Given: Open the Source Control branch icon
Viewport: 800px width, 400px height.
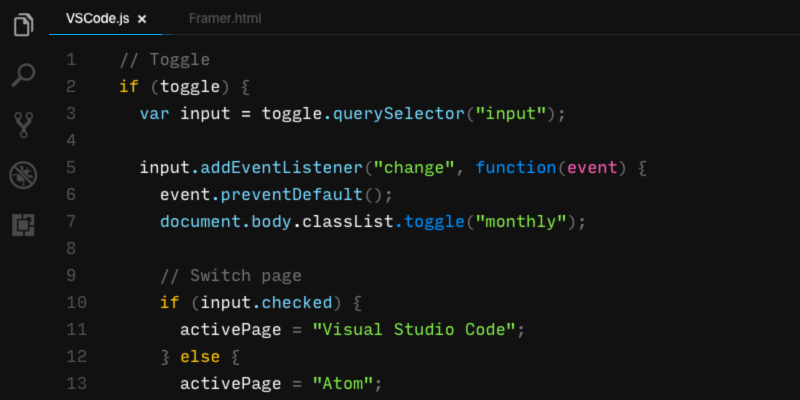Looking at the screenshot, I should (x=23, y=125).
